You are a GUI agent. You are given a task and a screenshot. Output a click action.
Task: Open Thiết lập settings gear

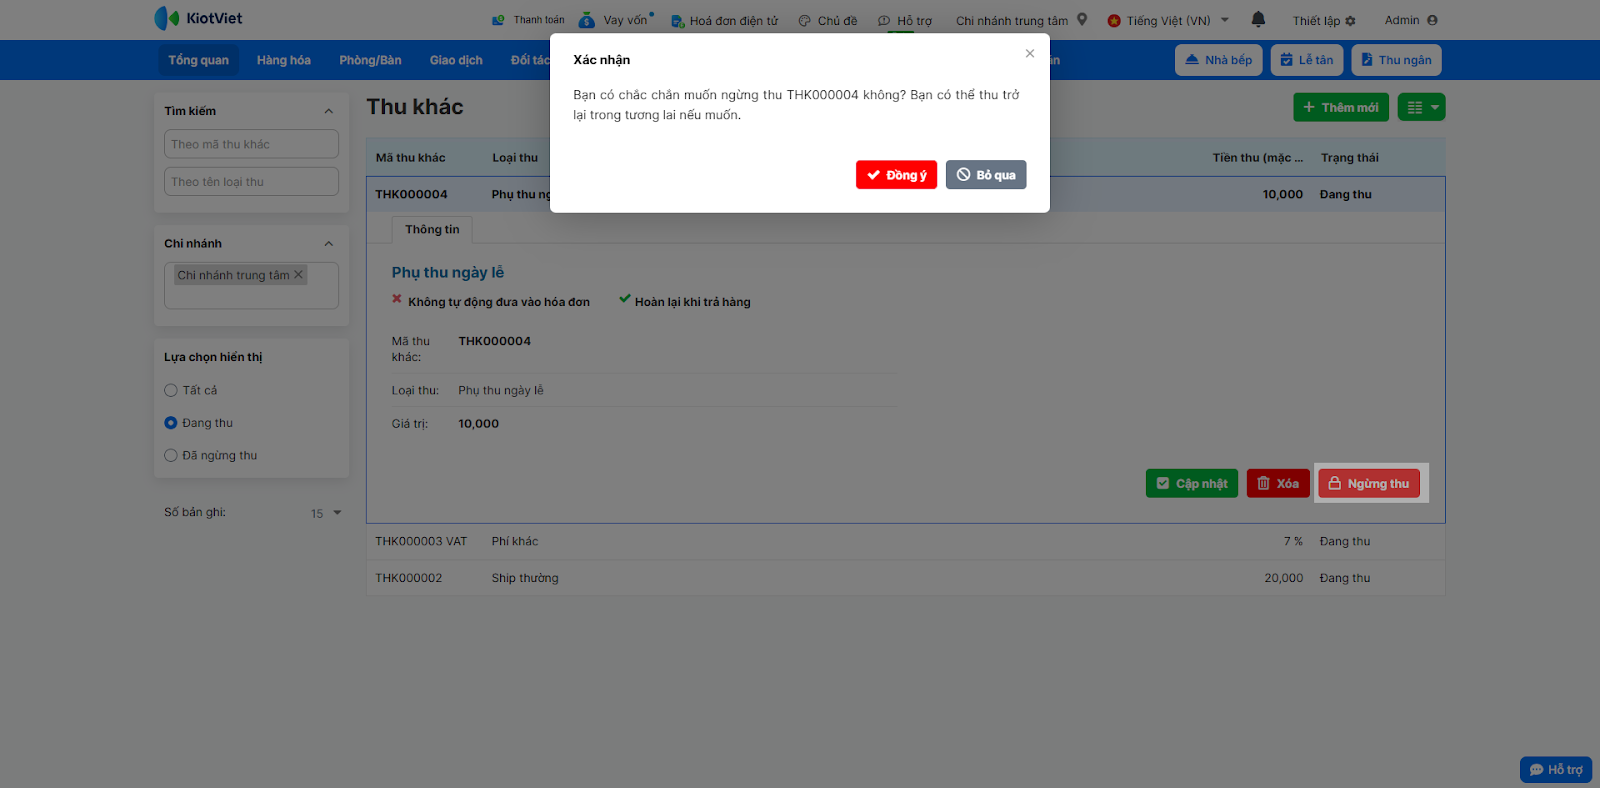(1324, 20)
